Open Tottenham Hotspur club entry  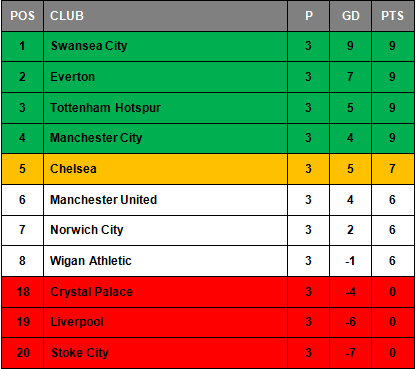click(106, 108)
